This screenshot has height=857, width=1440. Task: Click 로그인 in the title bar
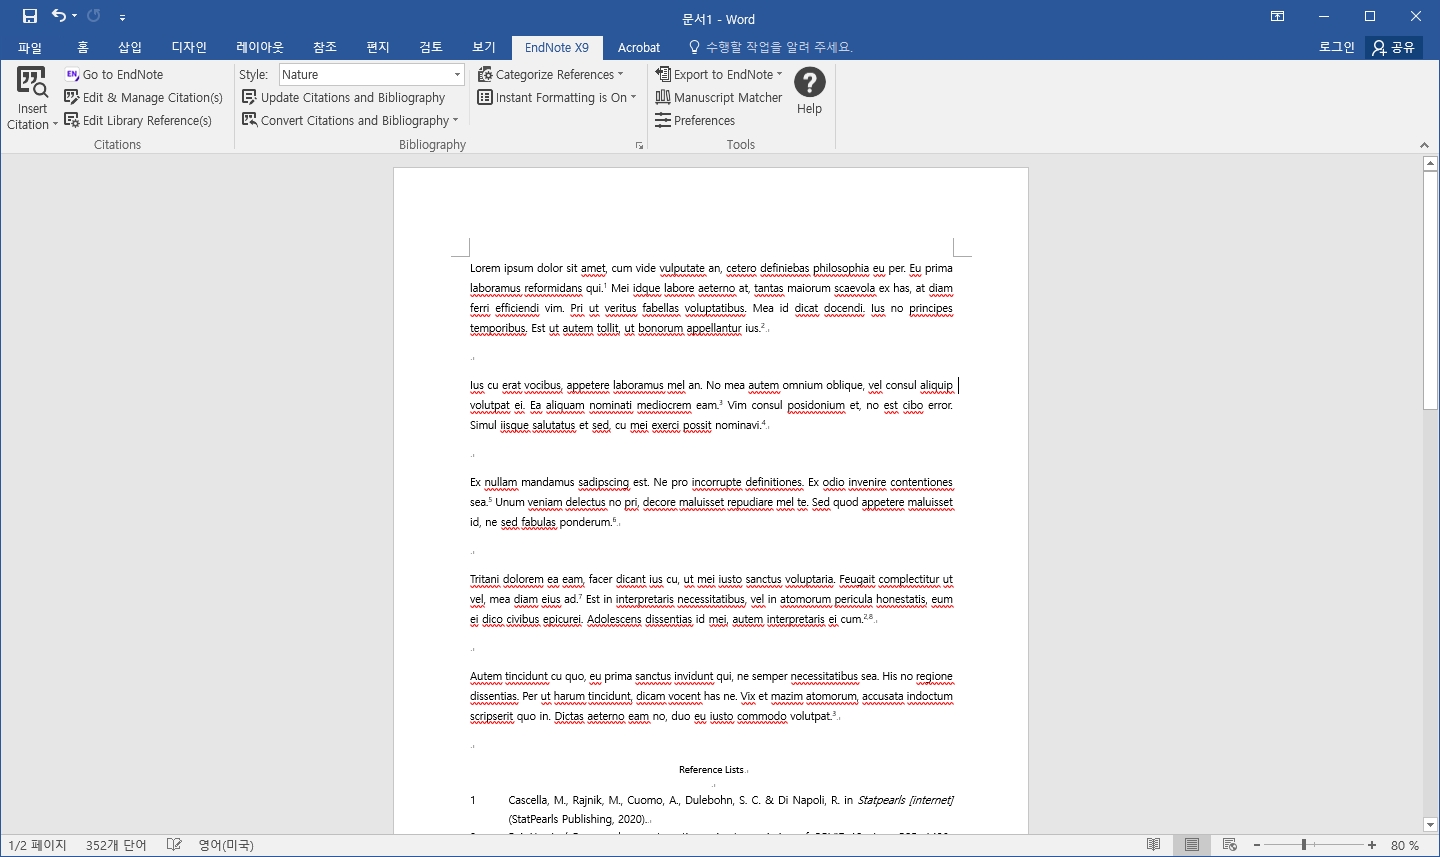[x=1335, y=47]
